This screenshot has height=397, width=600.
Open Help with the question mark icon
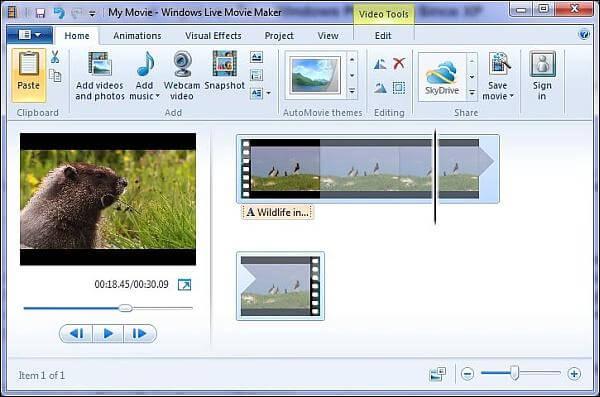(584, 35)
